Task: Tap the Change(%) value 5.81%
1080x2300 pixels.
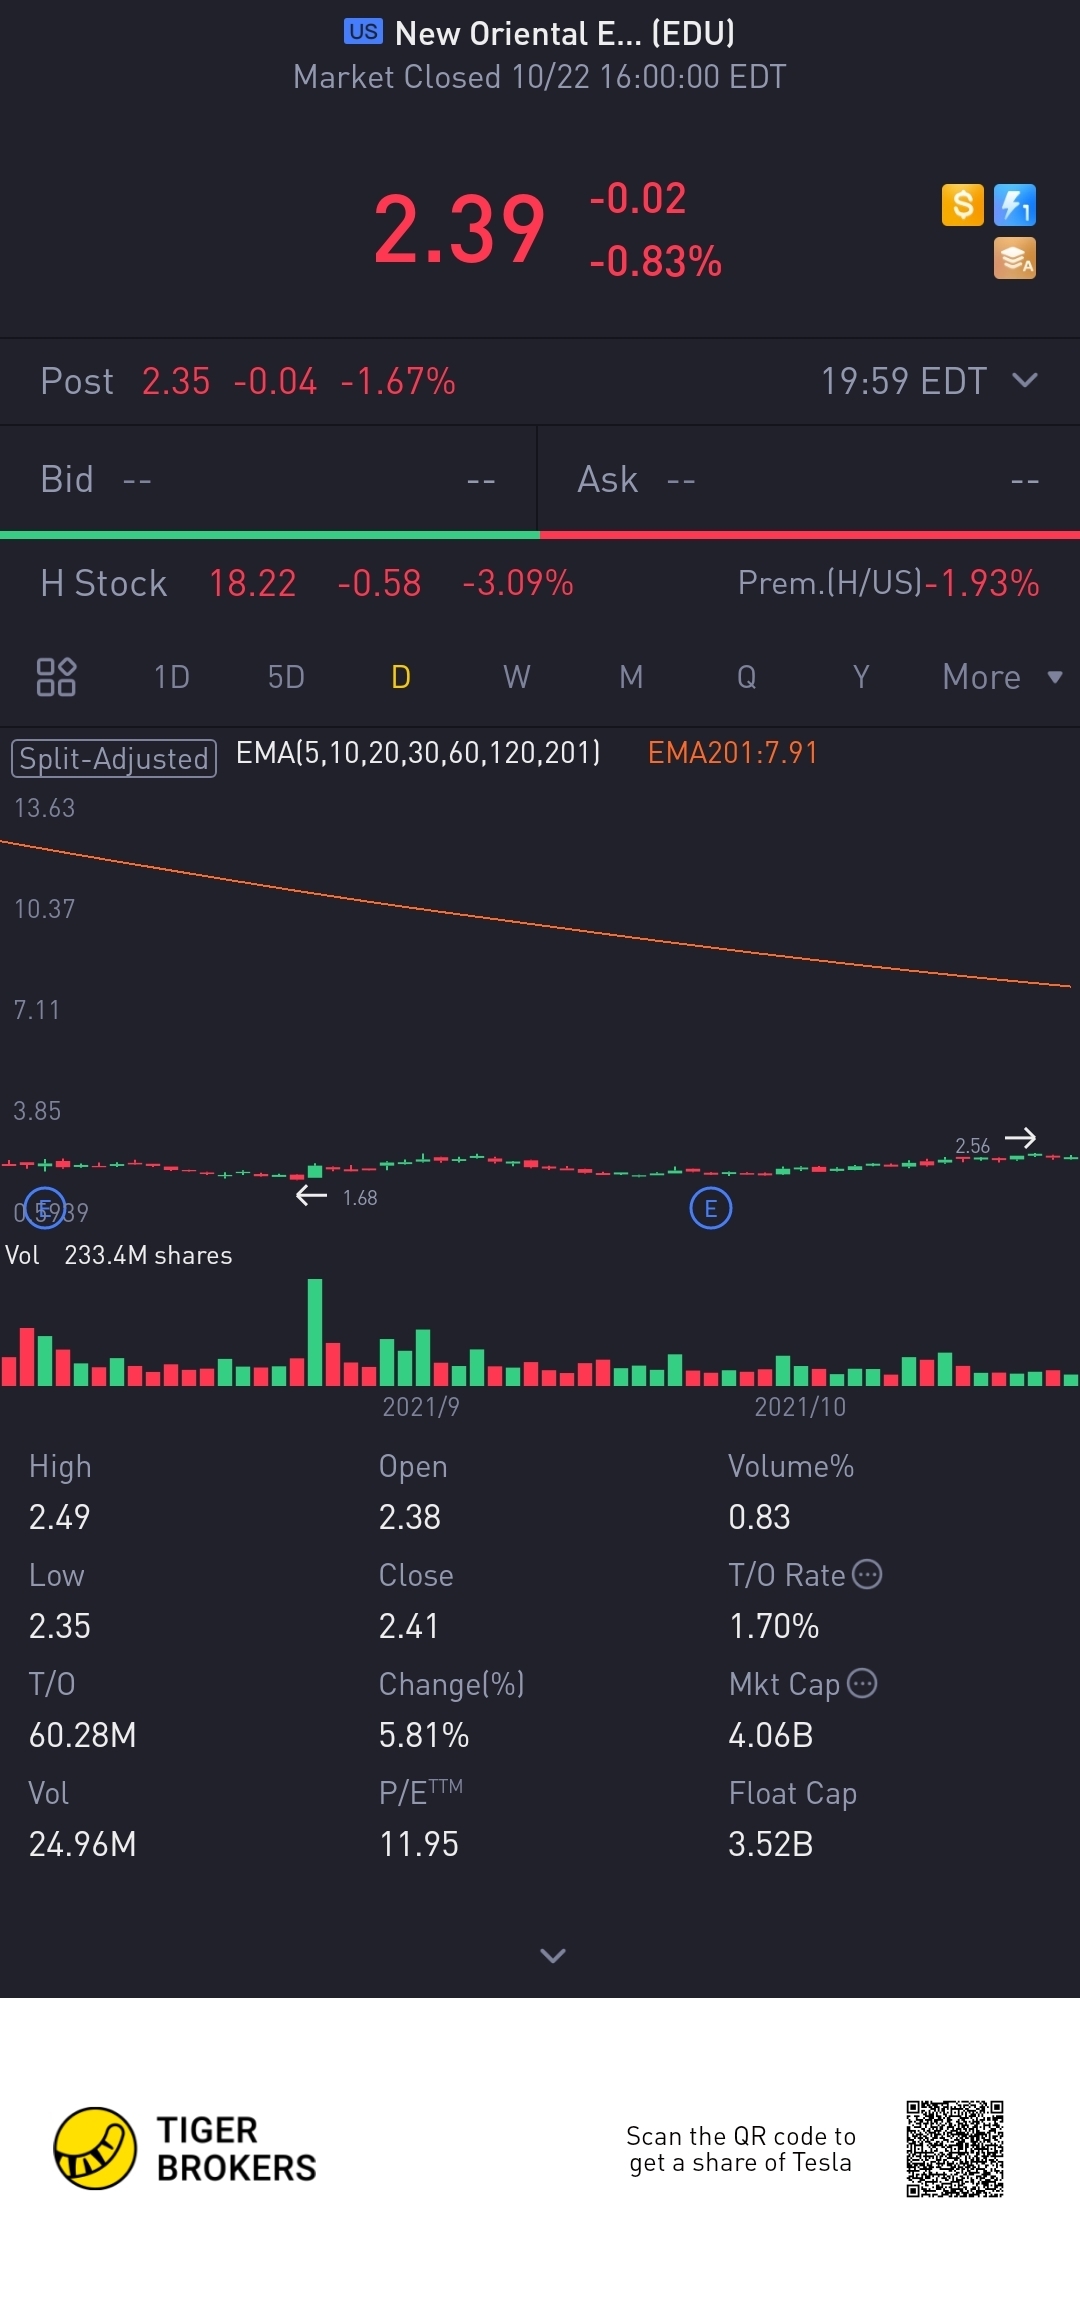Action: pyautogui.click(x=424, y=1735)
